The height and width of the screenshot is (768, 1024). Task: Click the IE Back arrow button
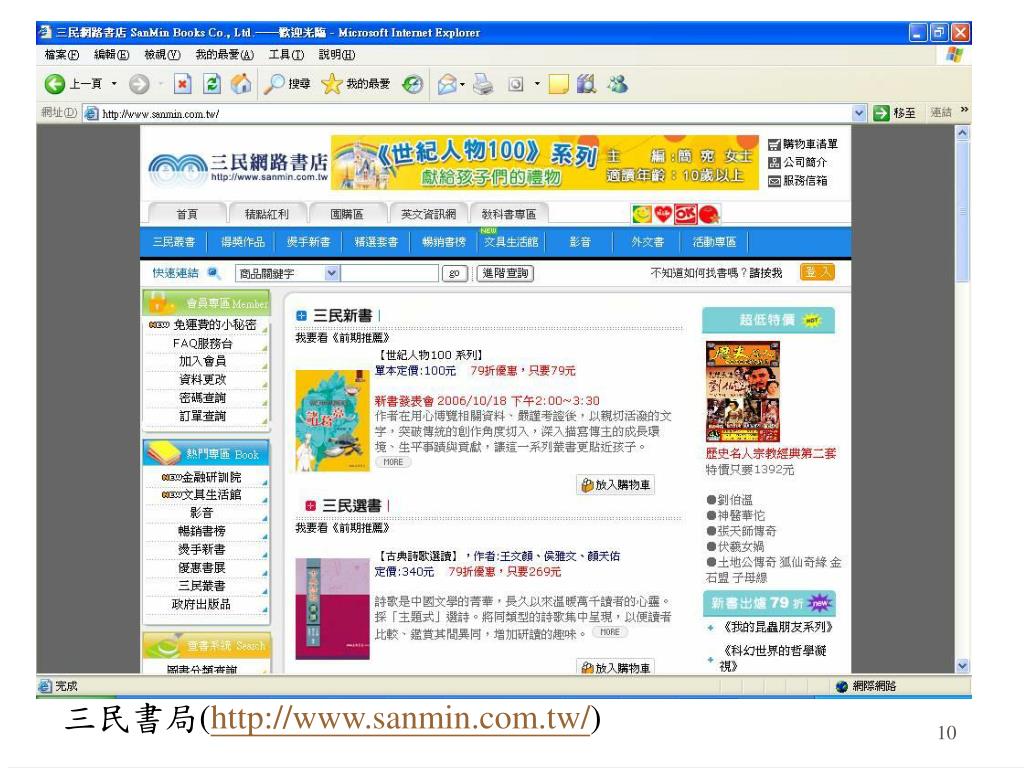[55, 84]
